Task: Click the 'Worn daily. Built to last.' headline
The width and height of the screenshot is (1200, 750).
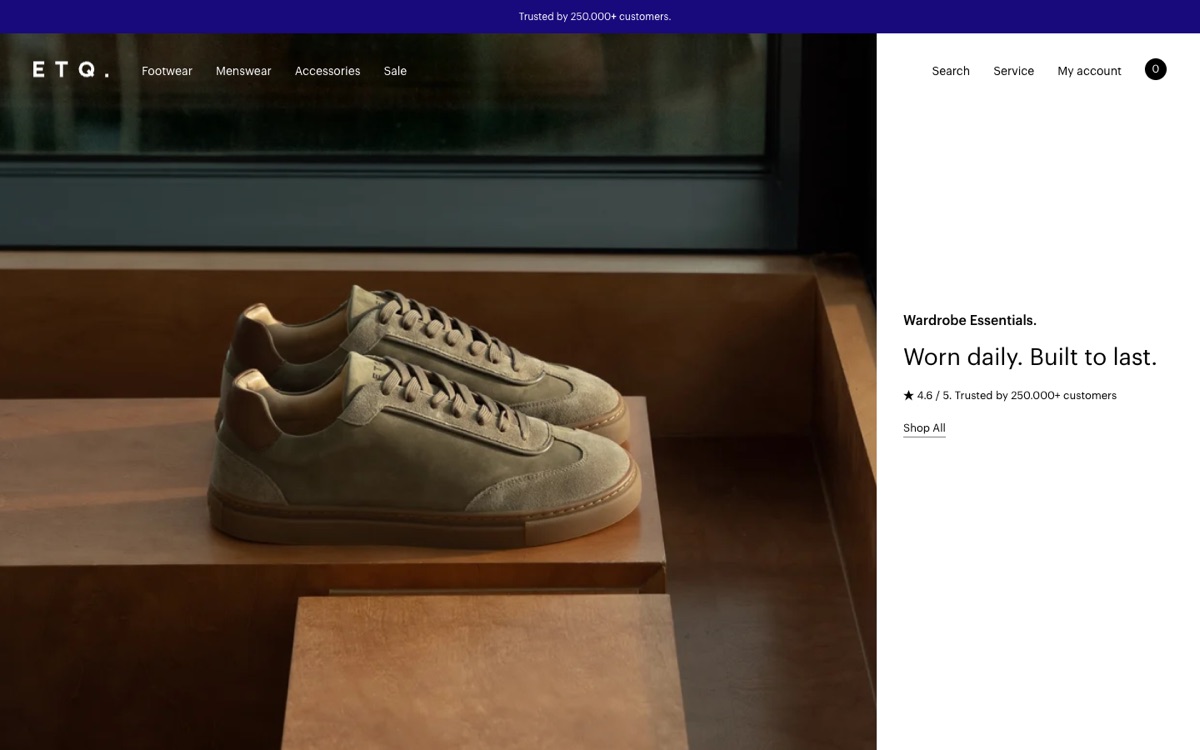Action: pyautogui.click(x=1030, y=357)
